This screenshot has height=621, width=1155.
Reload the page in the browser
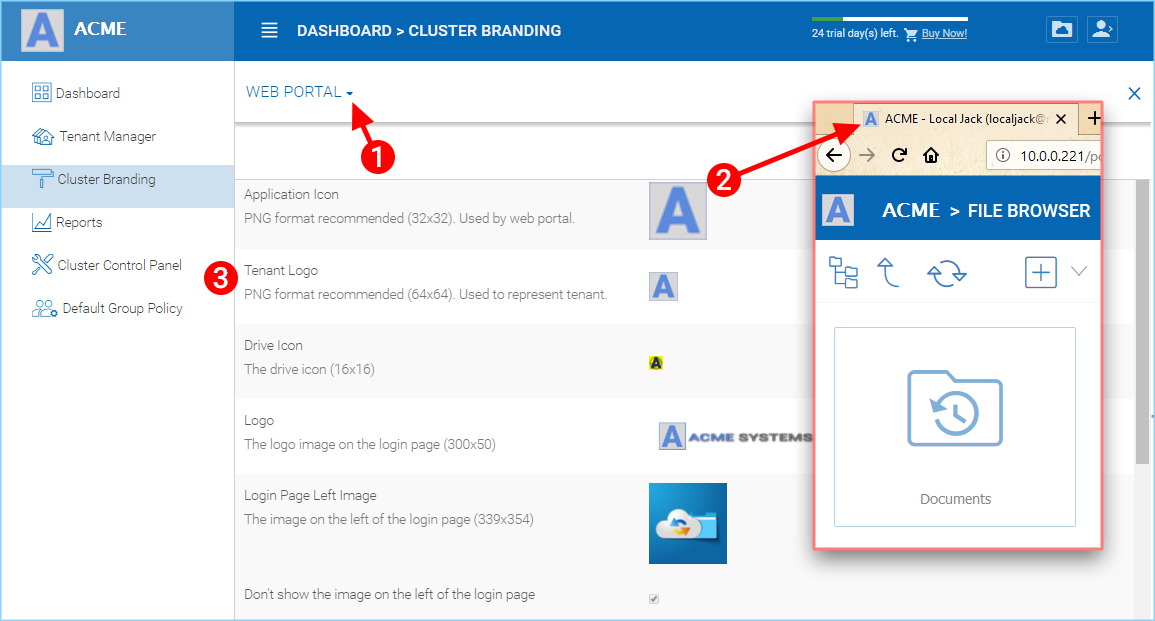coord(899,155)
